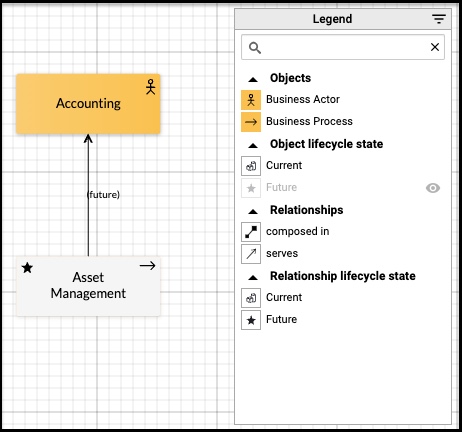
Task: Click Future star under Relationship lifecycle state
Action: coord(251,320)
